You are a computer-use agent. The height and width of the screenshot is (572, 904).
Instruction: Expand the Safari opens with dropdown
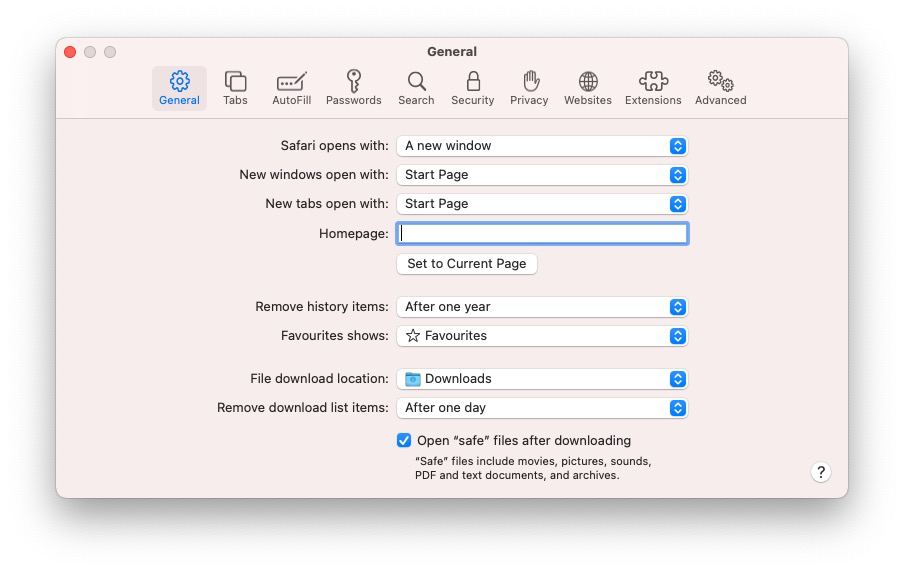point(542,146)
